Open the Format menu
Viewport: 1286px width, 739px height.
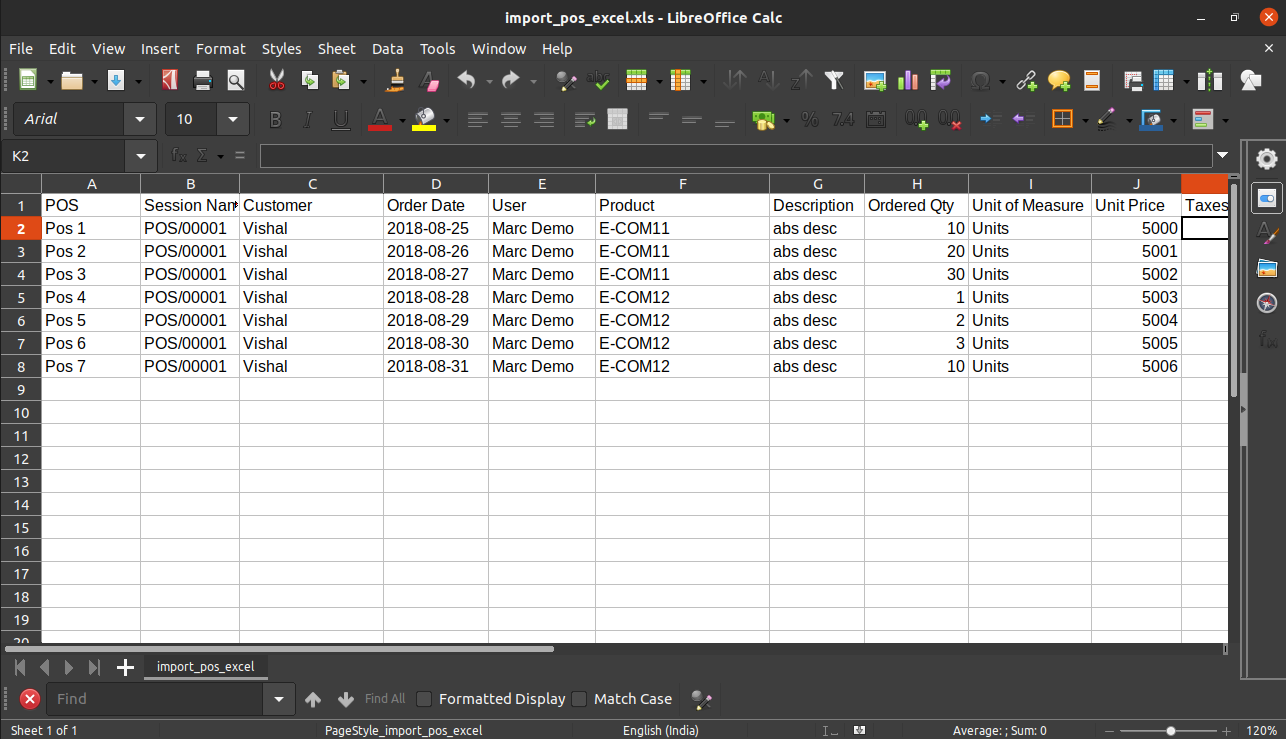point(220,48)
